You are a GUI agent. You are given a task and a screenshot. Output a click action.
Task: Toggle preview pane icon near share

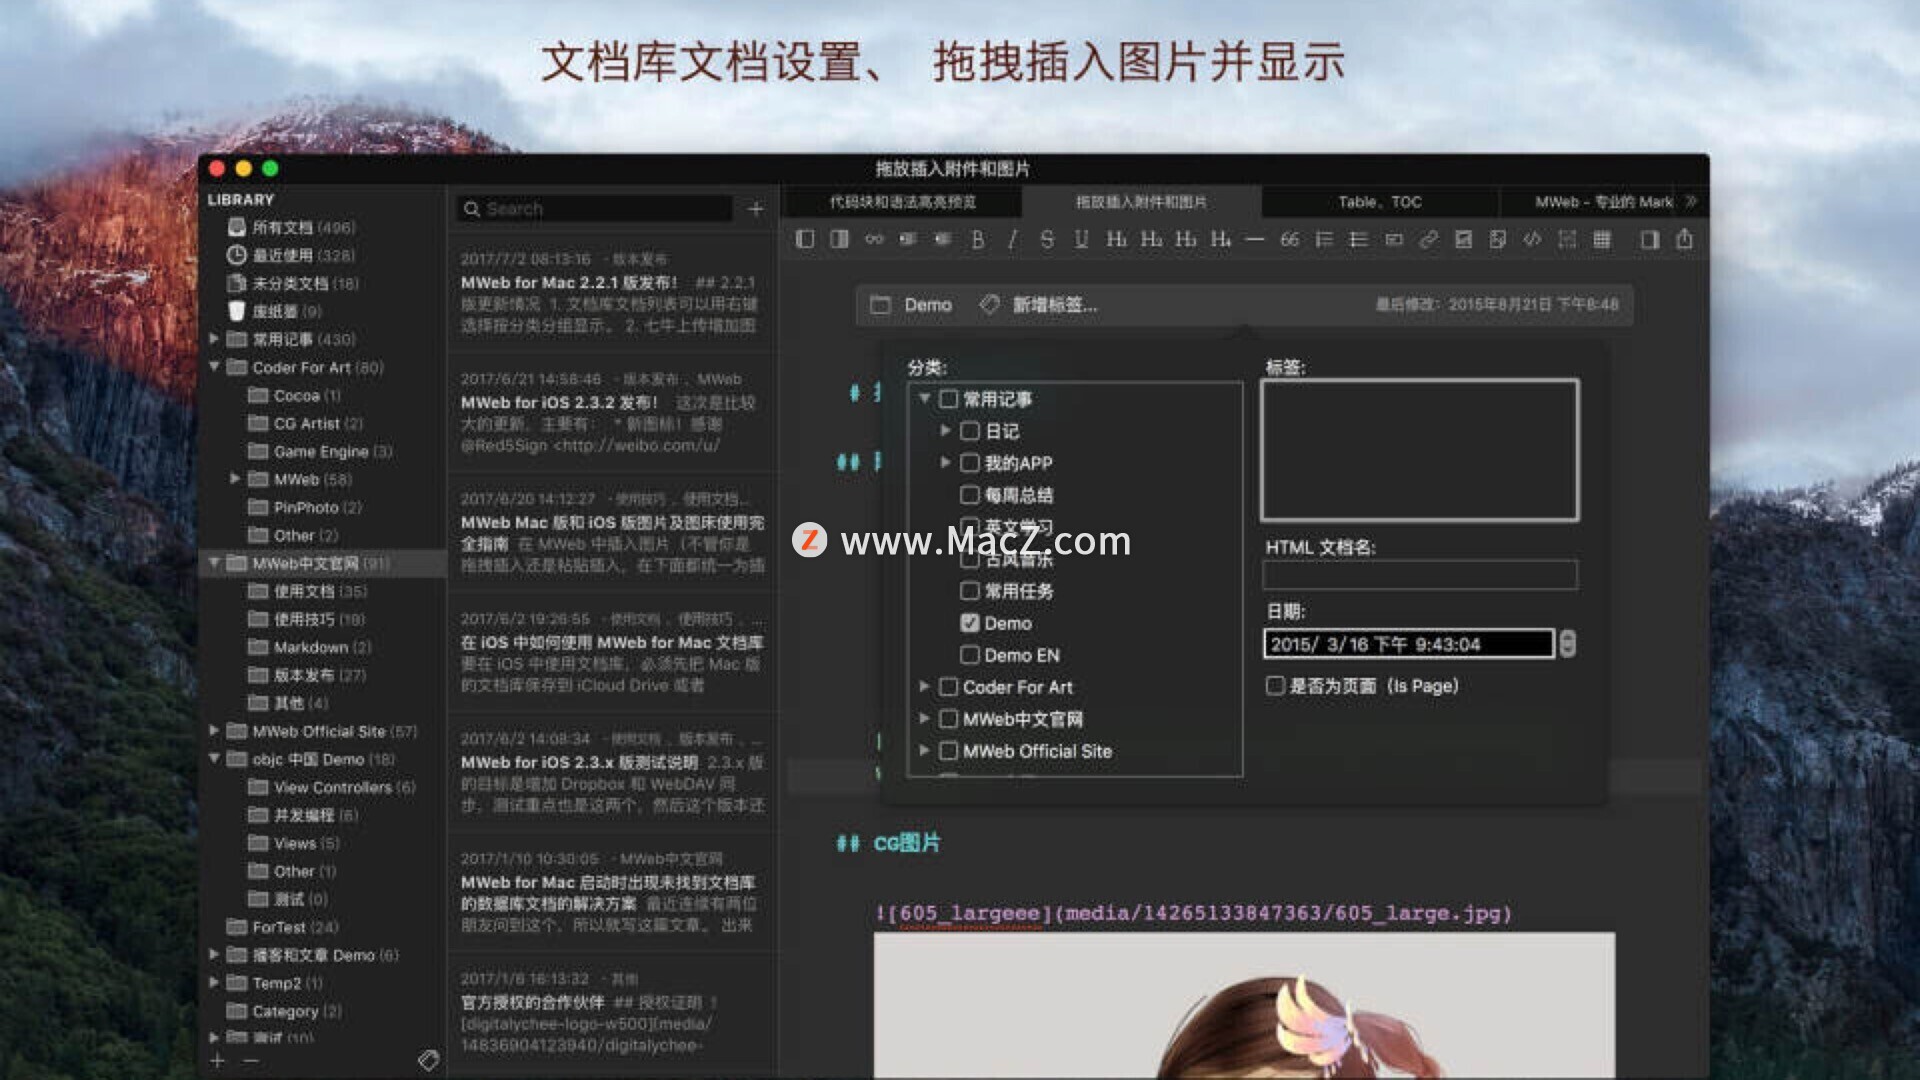(1650, 240)
